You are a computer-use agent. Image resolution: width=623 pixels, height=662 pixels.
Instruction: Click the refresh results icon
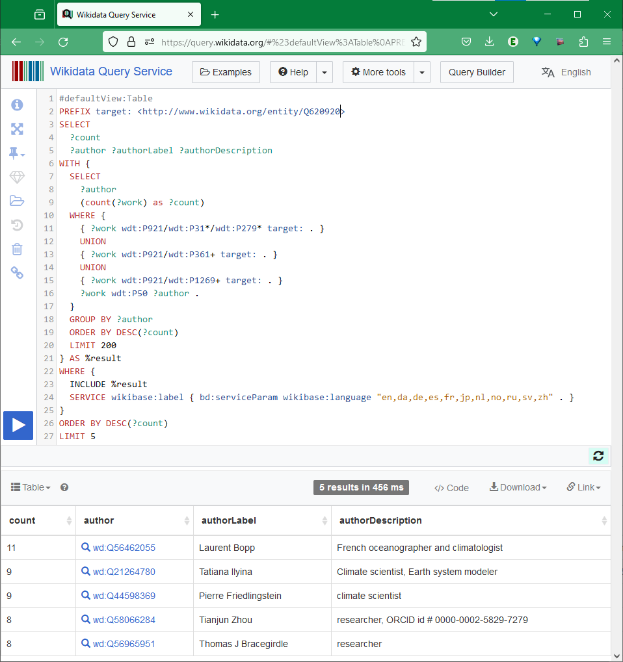598,456
